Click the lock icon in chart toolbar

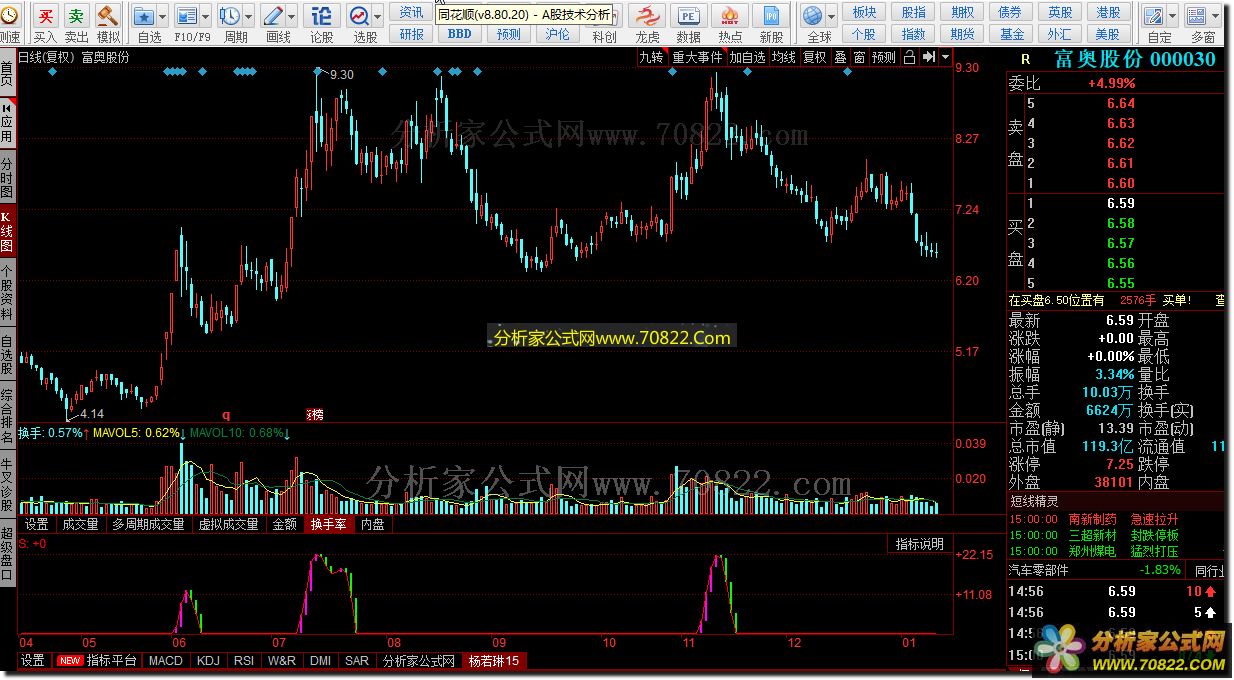coord(909,57)
